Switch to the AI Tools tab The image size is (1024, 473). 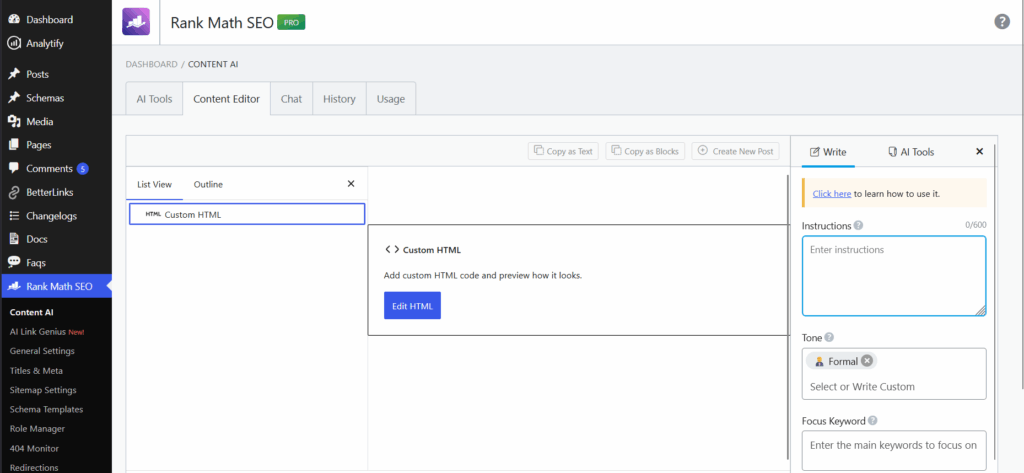[x=154, y=99]
